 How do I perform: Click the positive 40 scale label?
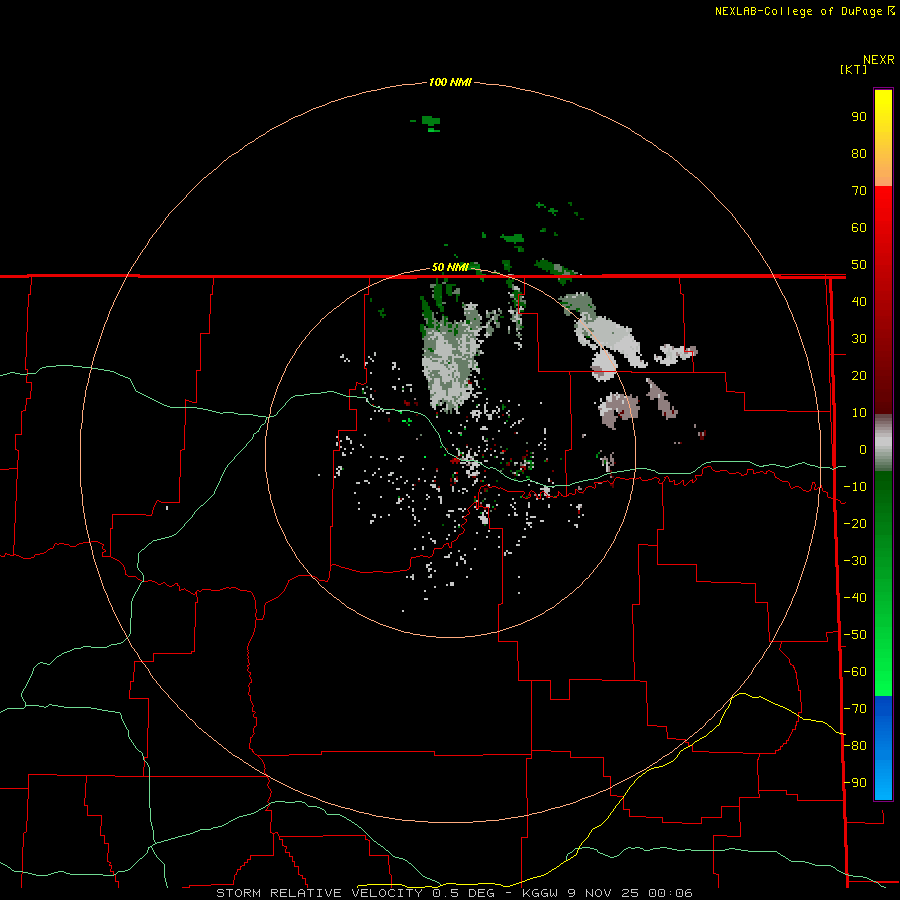point(859,301)
